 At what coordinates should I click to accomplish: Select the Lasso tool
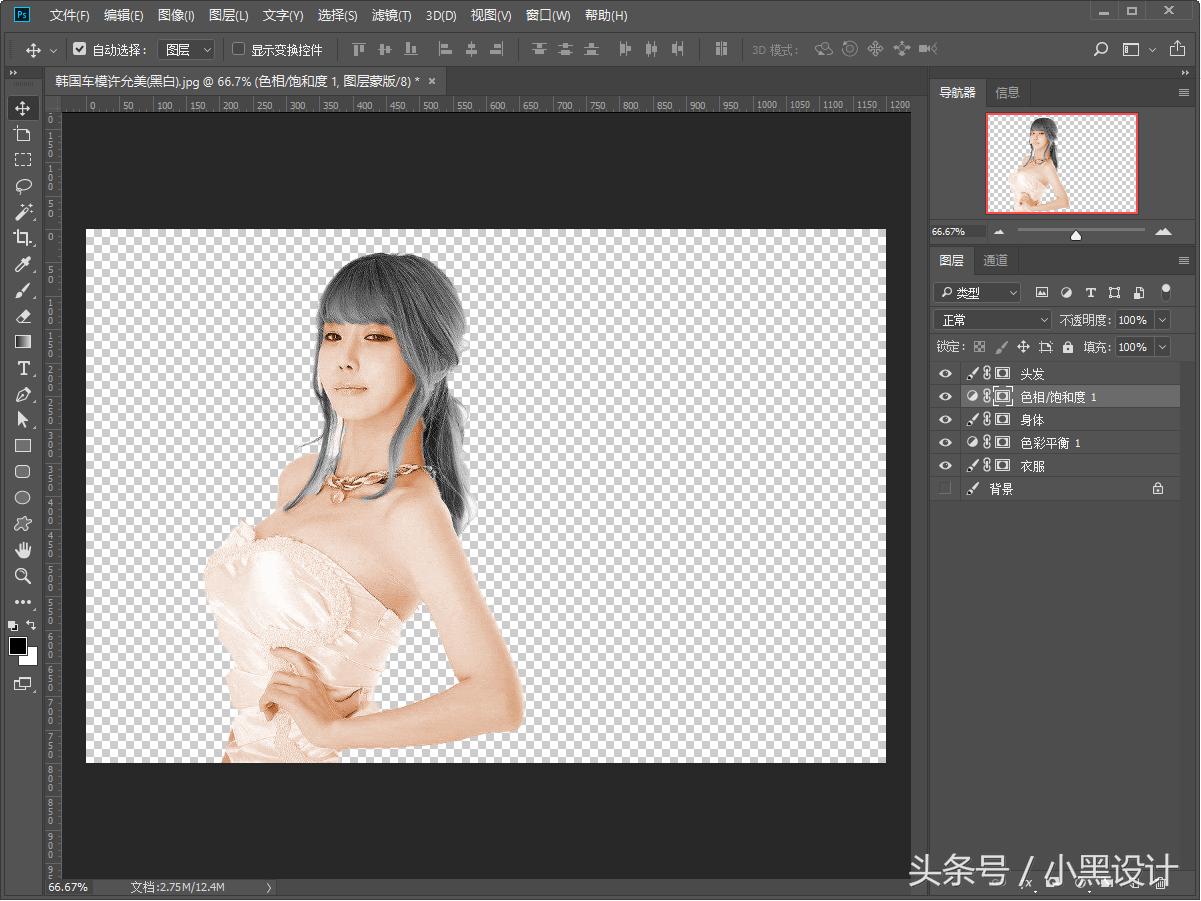[23, 186]
